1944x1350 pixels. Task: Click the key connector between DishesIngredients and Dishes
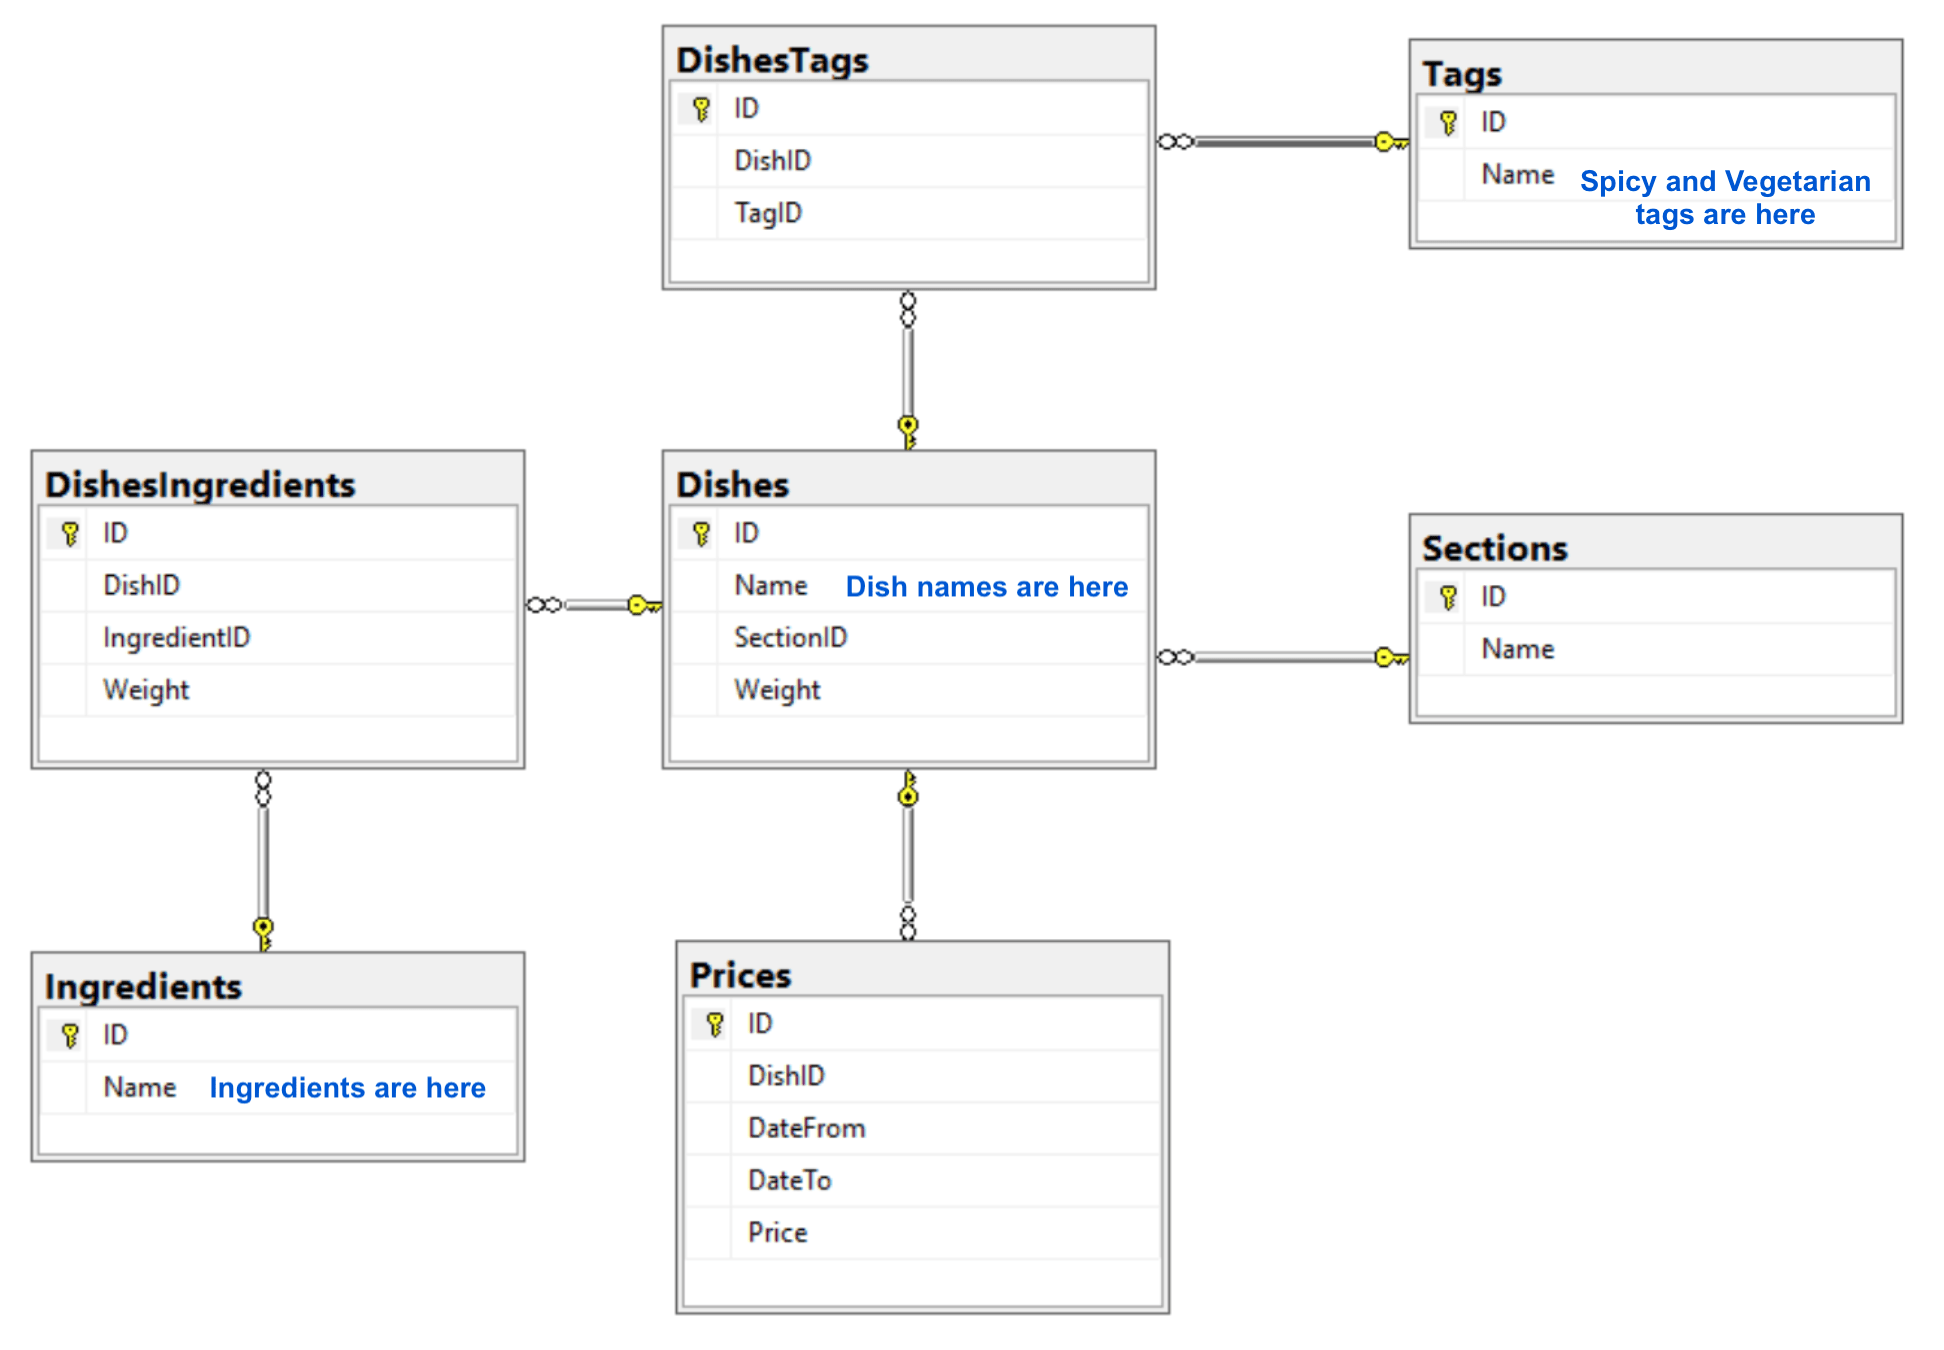pos(642,605)
